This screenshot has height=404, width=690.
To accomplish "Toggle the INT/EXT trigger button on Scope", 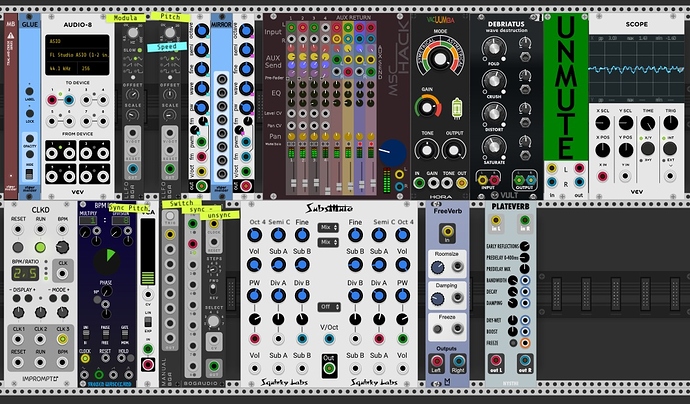I will click(670, 149).
